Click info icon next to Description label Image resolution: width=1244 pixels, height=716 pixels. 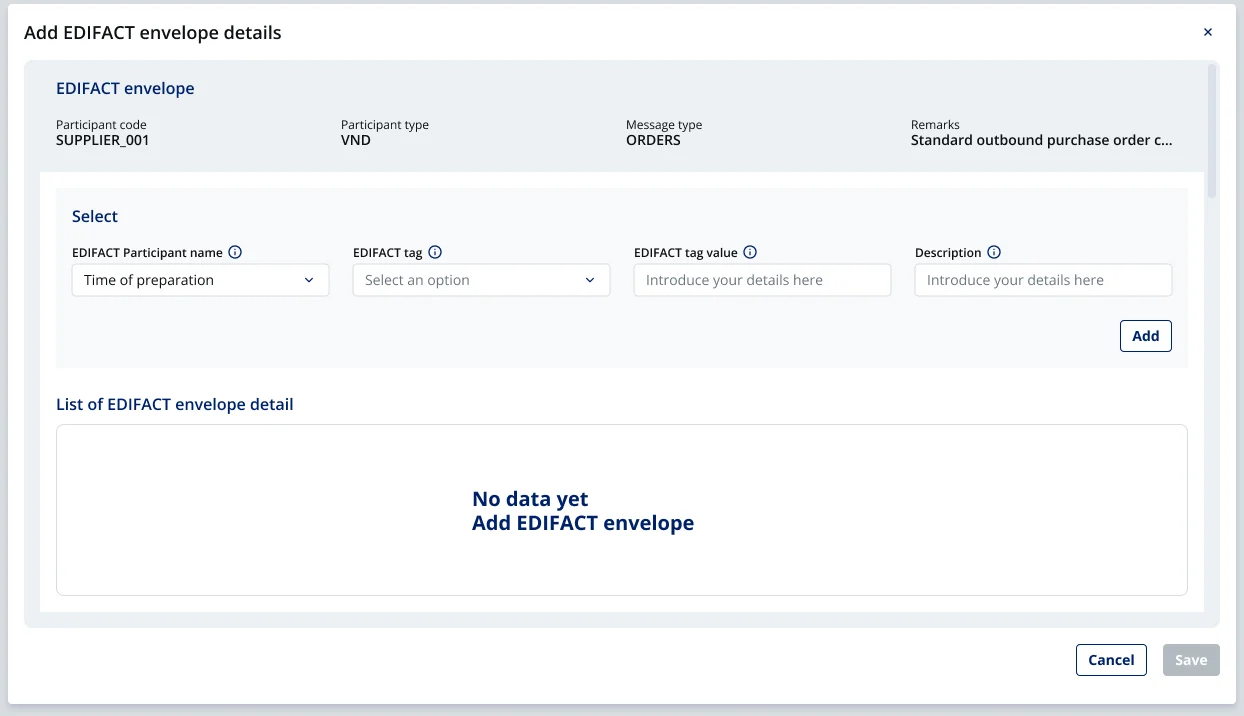pyautogui.click(x=994, y=253)
